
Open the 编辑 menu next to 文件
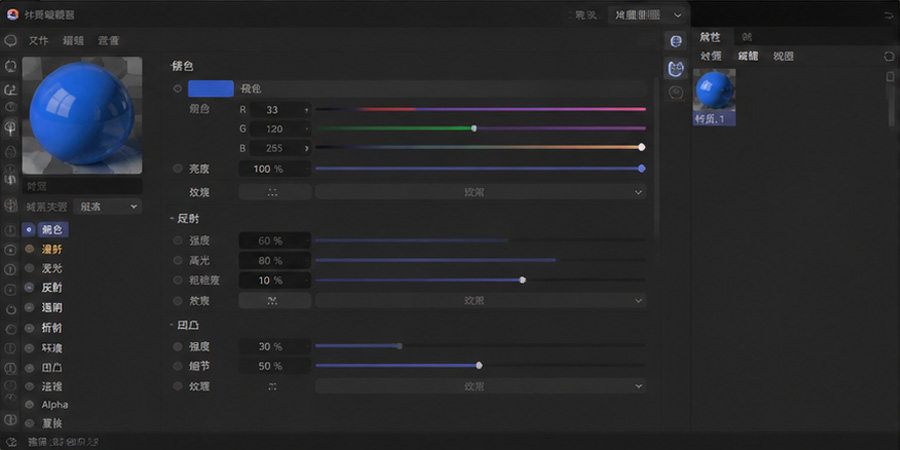73,41
